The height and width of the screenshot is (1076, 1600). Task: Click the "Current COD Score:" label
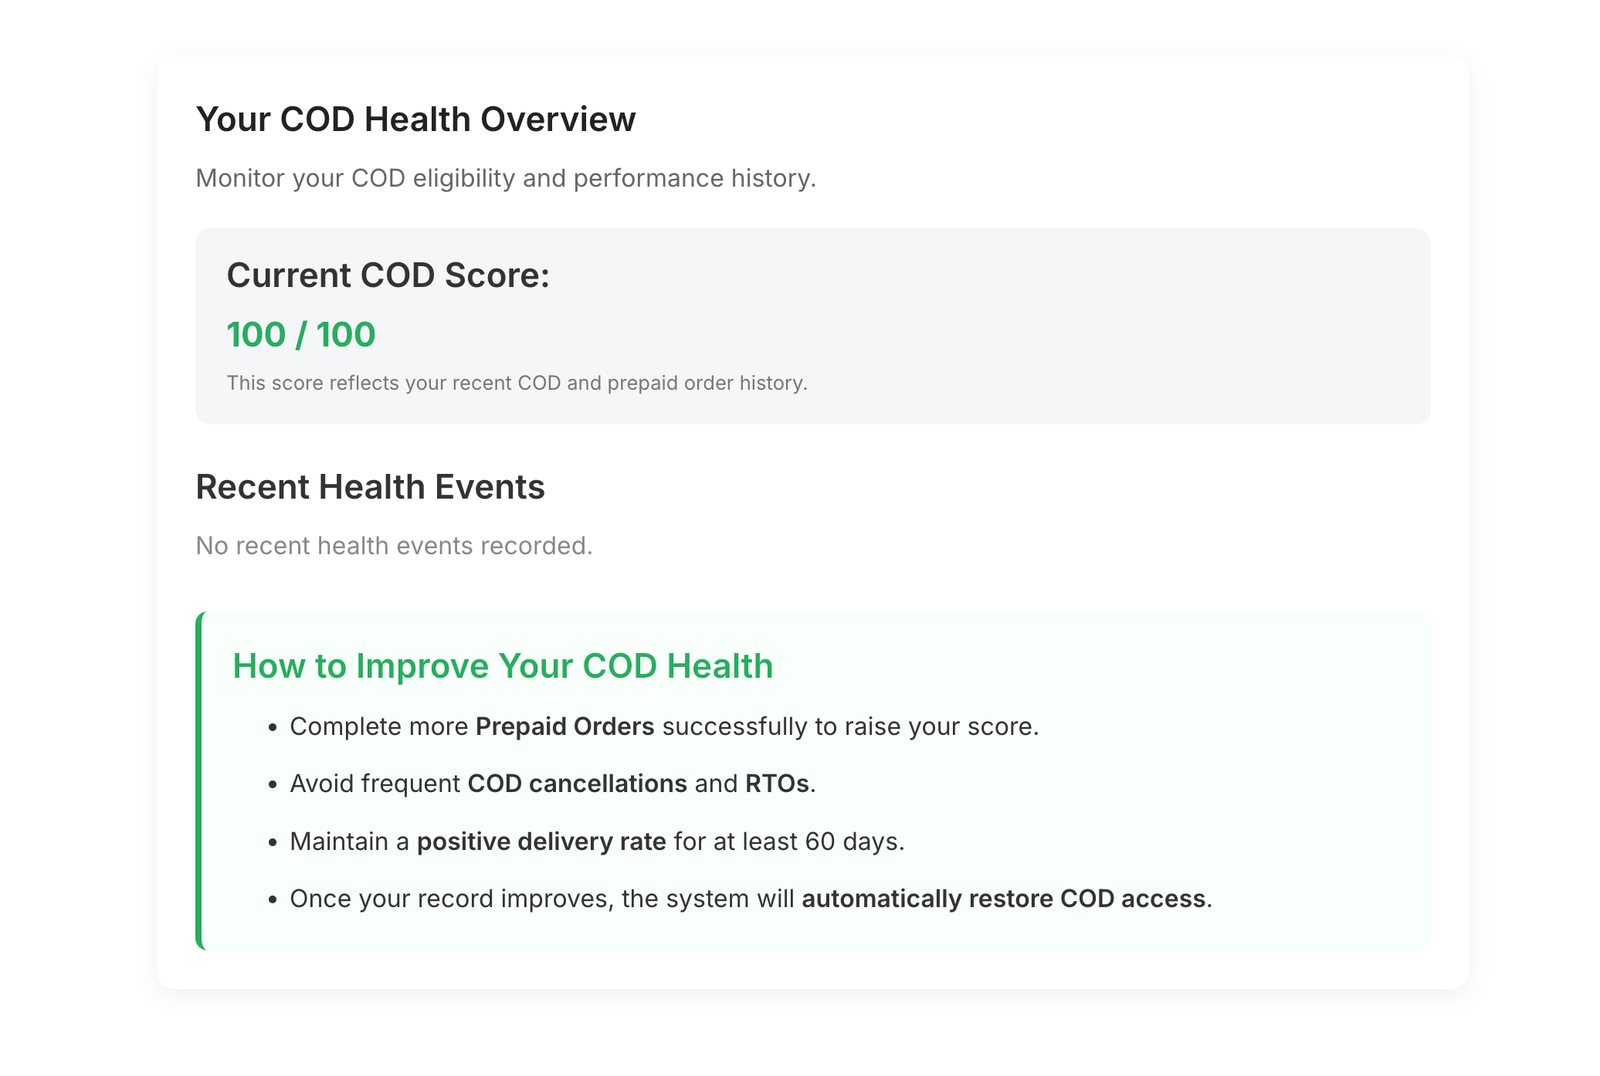(x=388, y=275)
